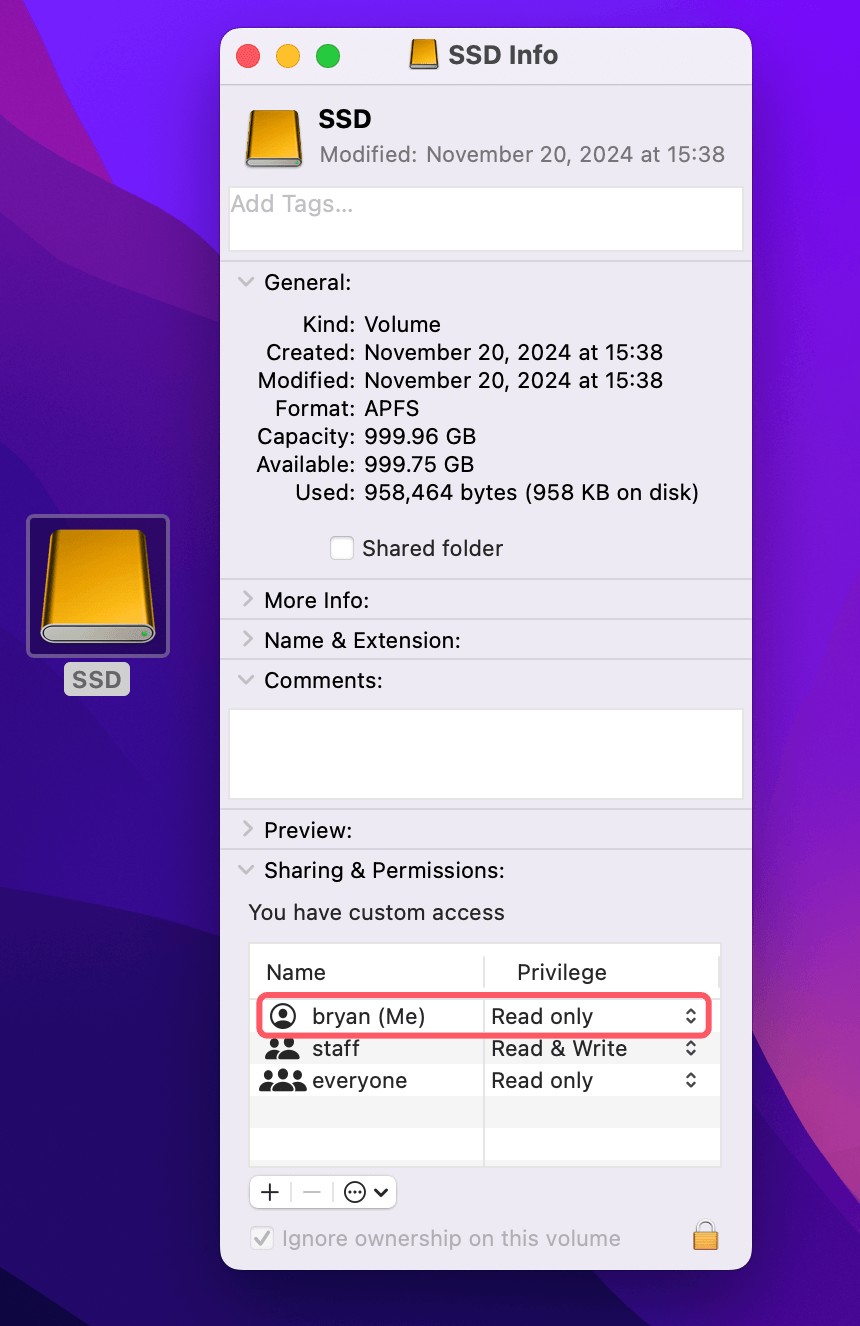Click the everyone group icon

(283, 1080)
